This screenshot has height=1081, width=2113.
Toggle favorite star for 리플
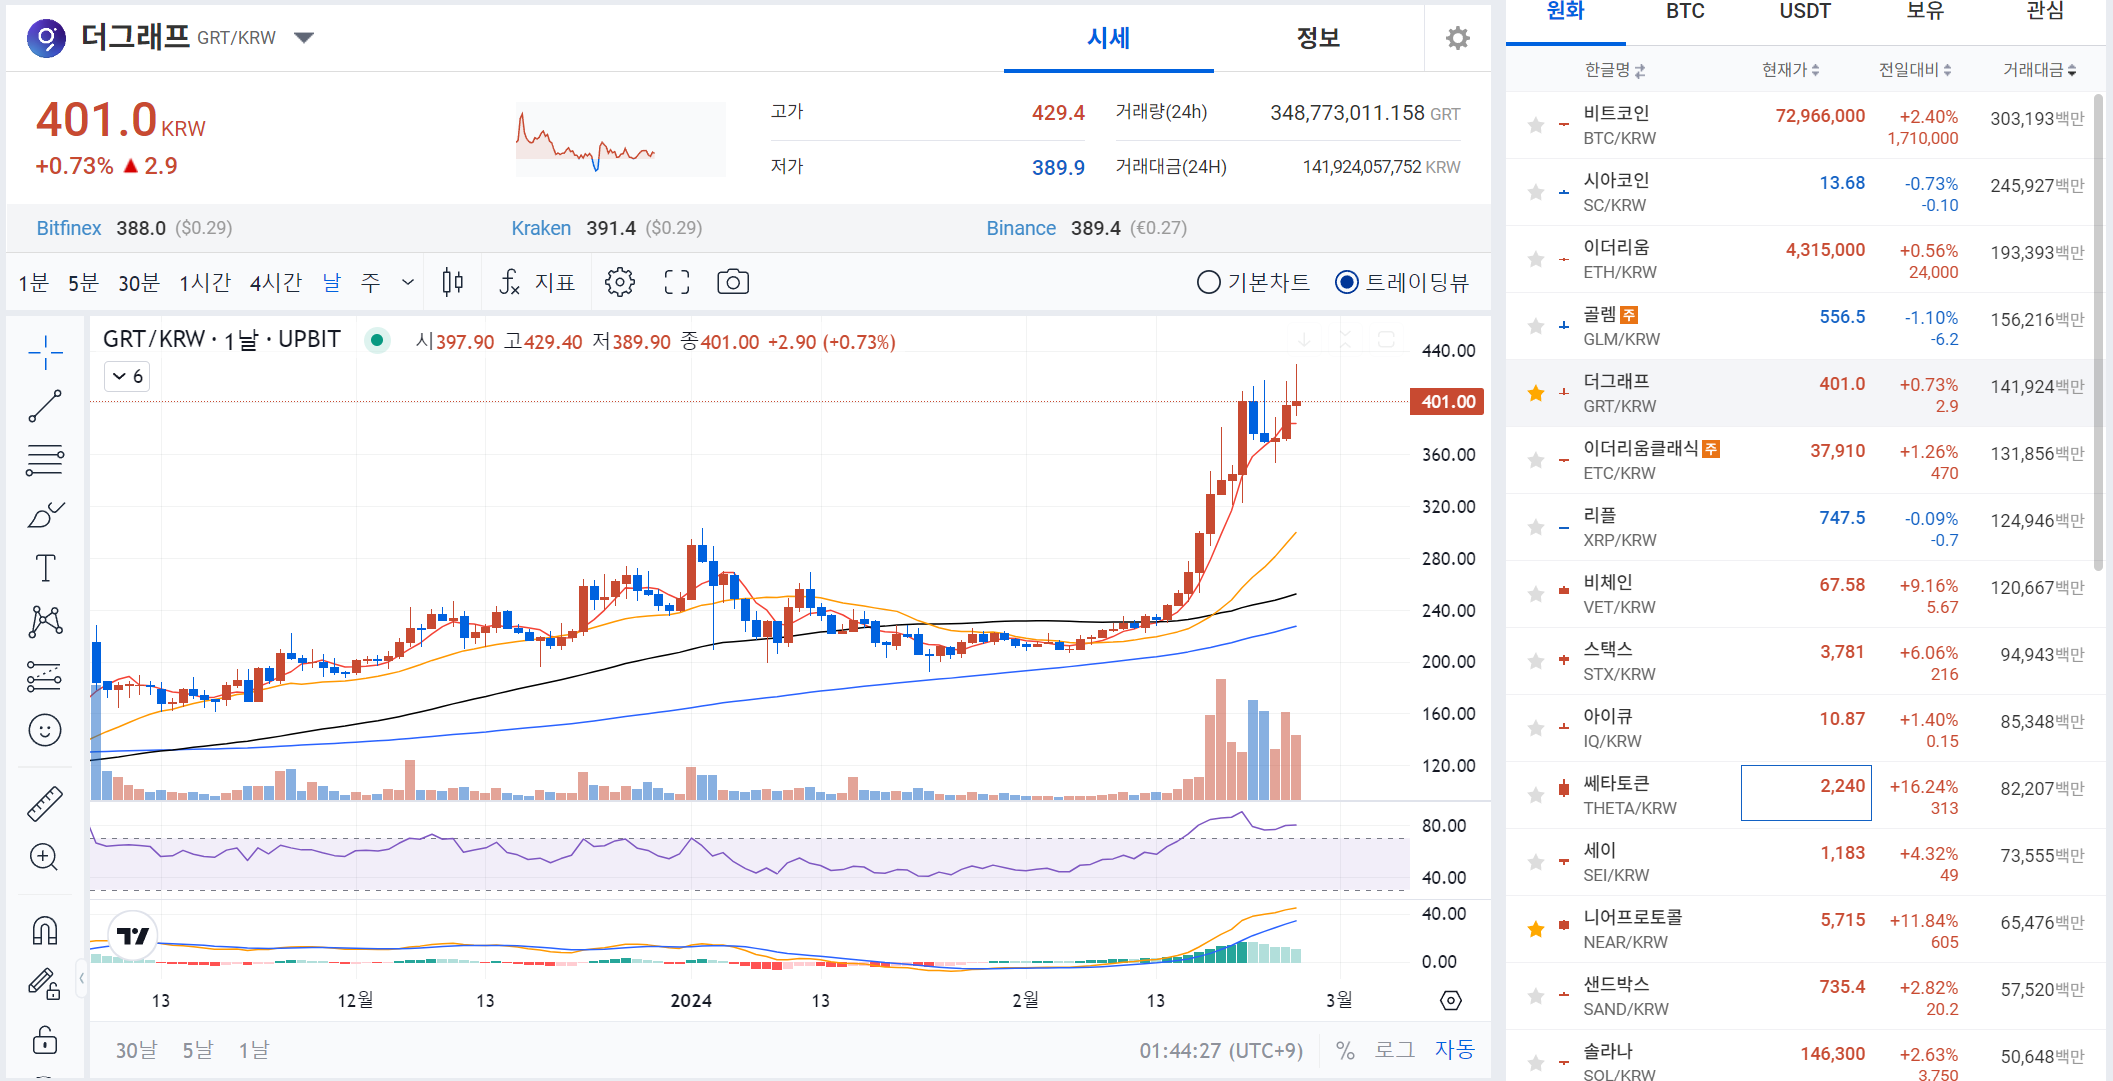[1536, 527]
